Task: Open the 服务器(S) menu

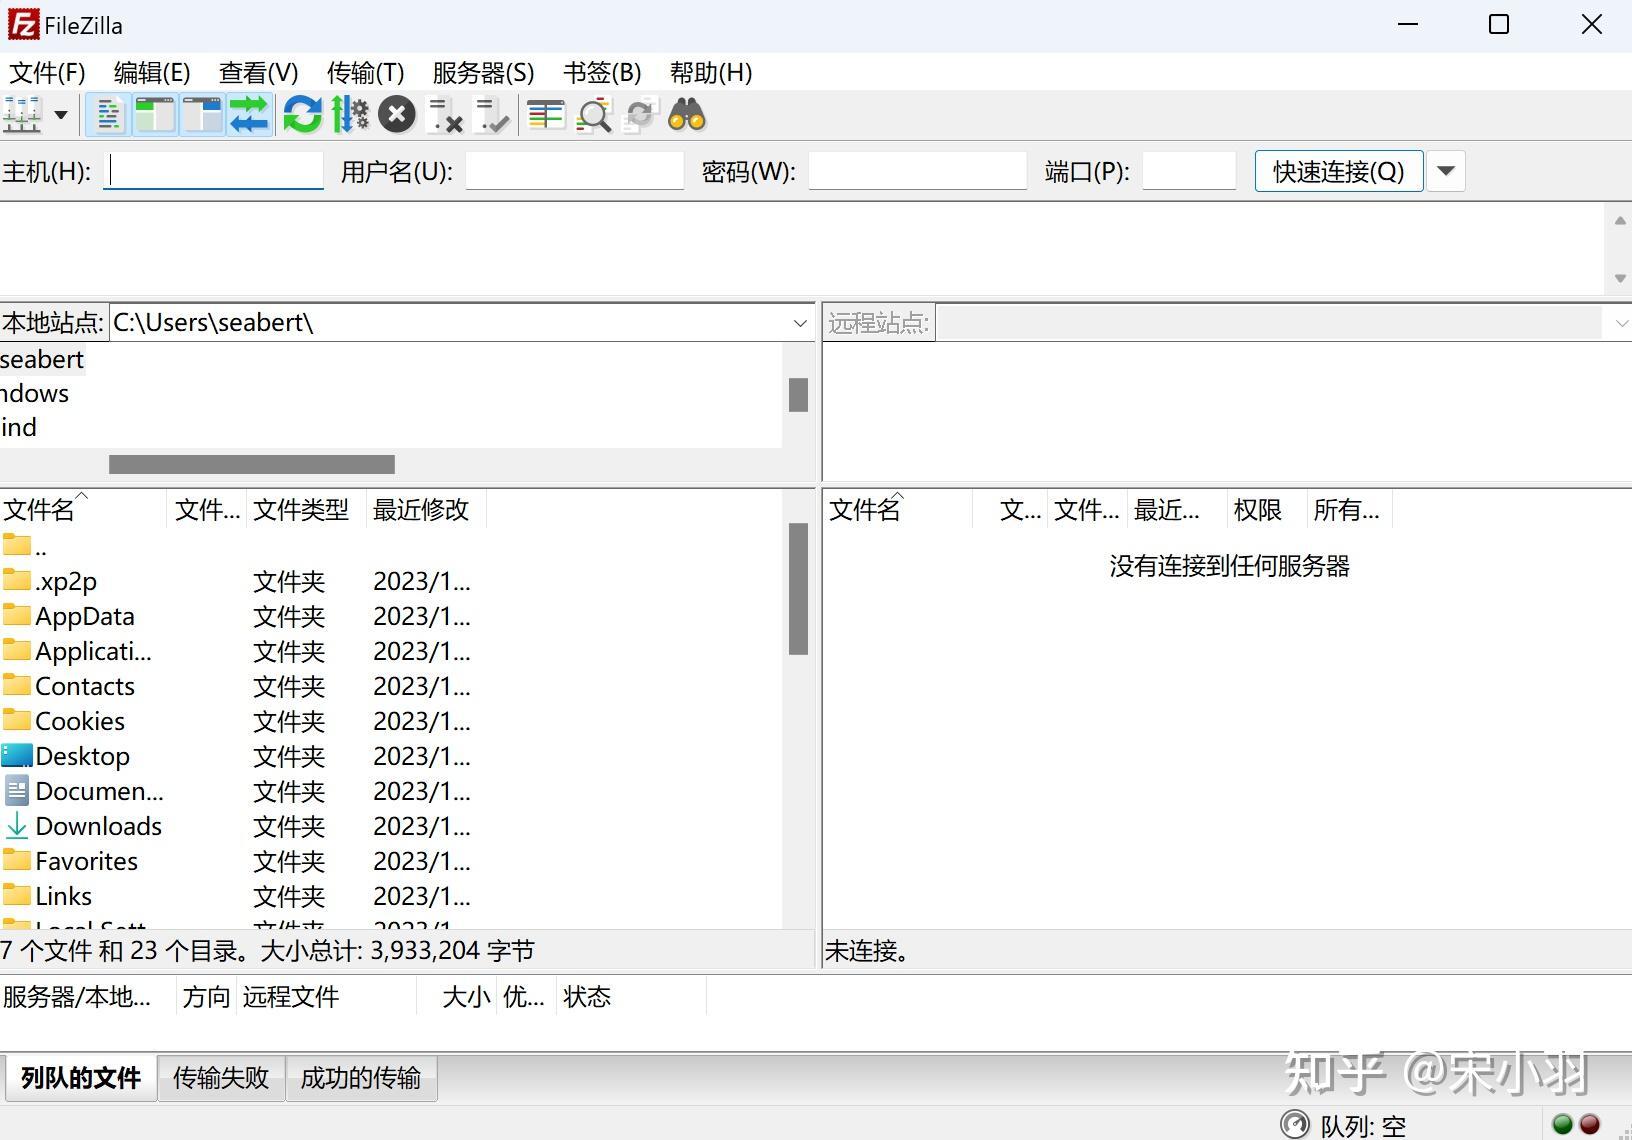Action: (x=483, y=73)
